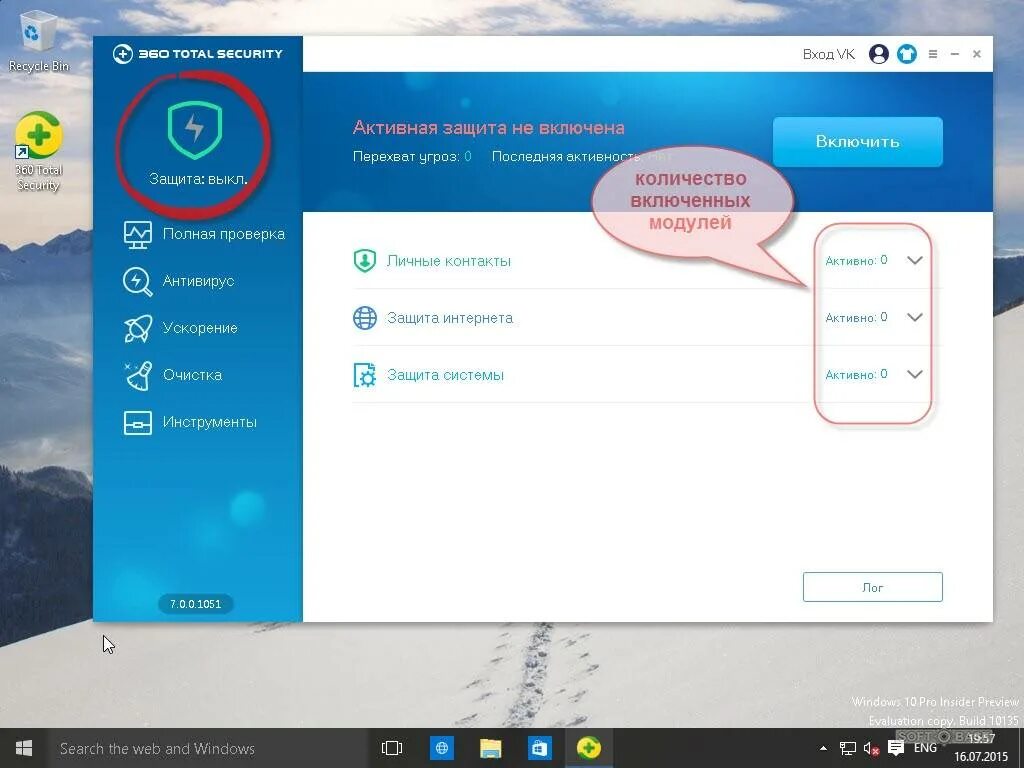Expand the Личные контакты chevron

pyautogui.click(x=915, y=261)
